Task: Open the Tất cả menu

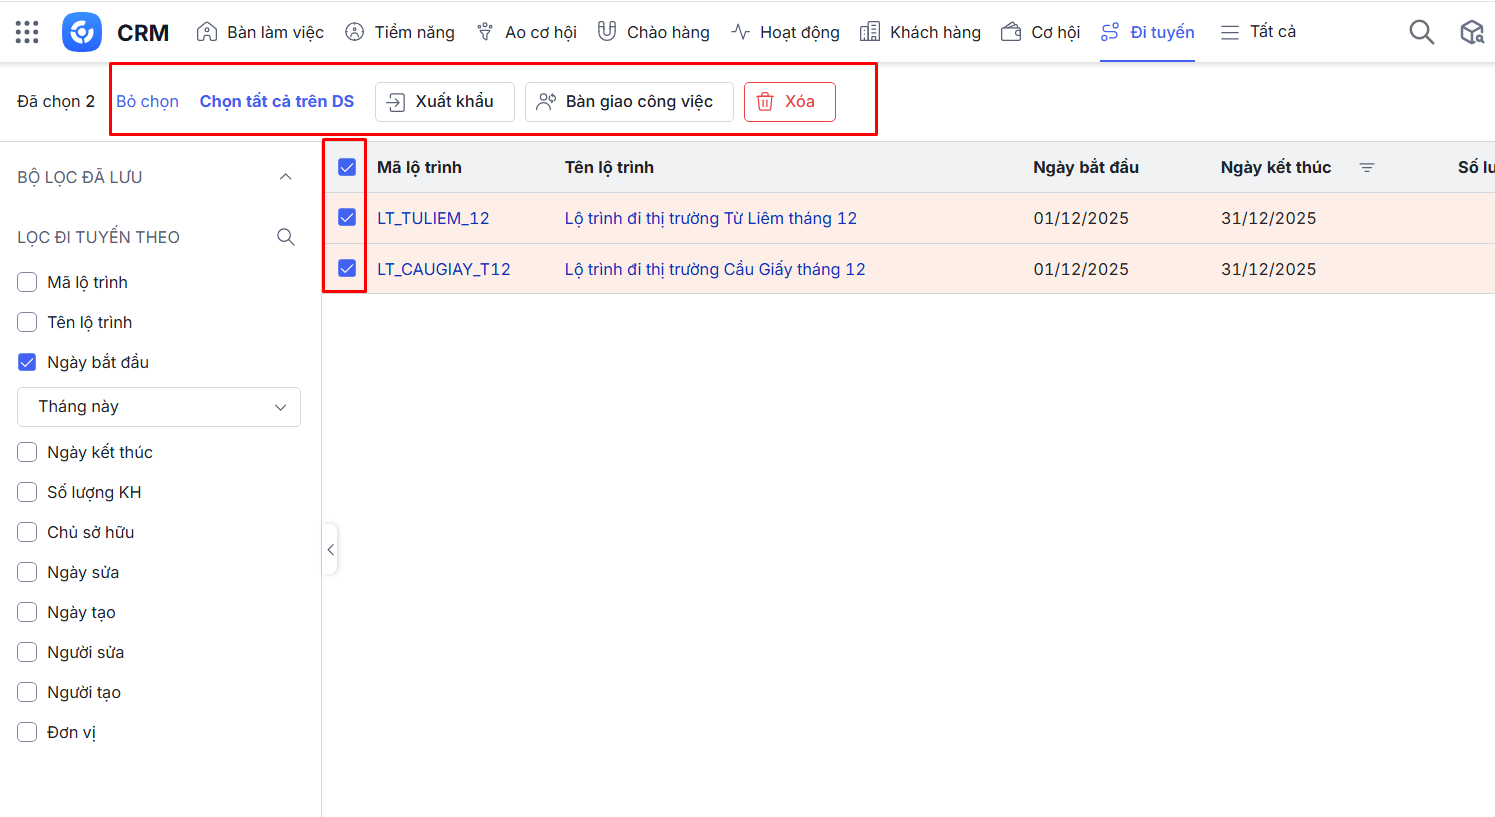Action: [1258, 32]
